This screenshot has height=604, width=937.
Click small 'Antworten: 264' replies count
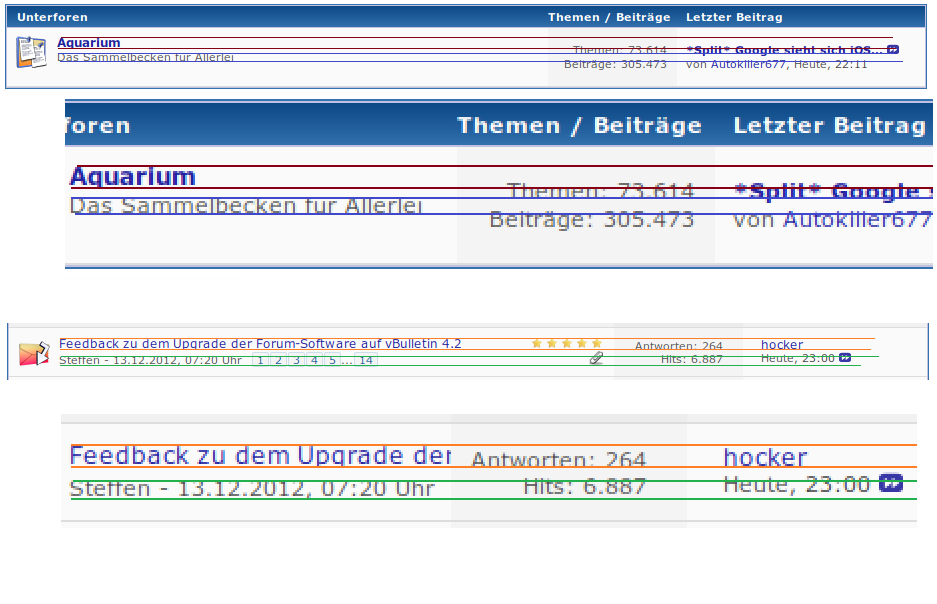click(678, 346)
